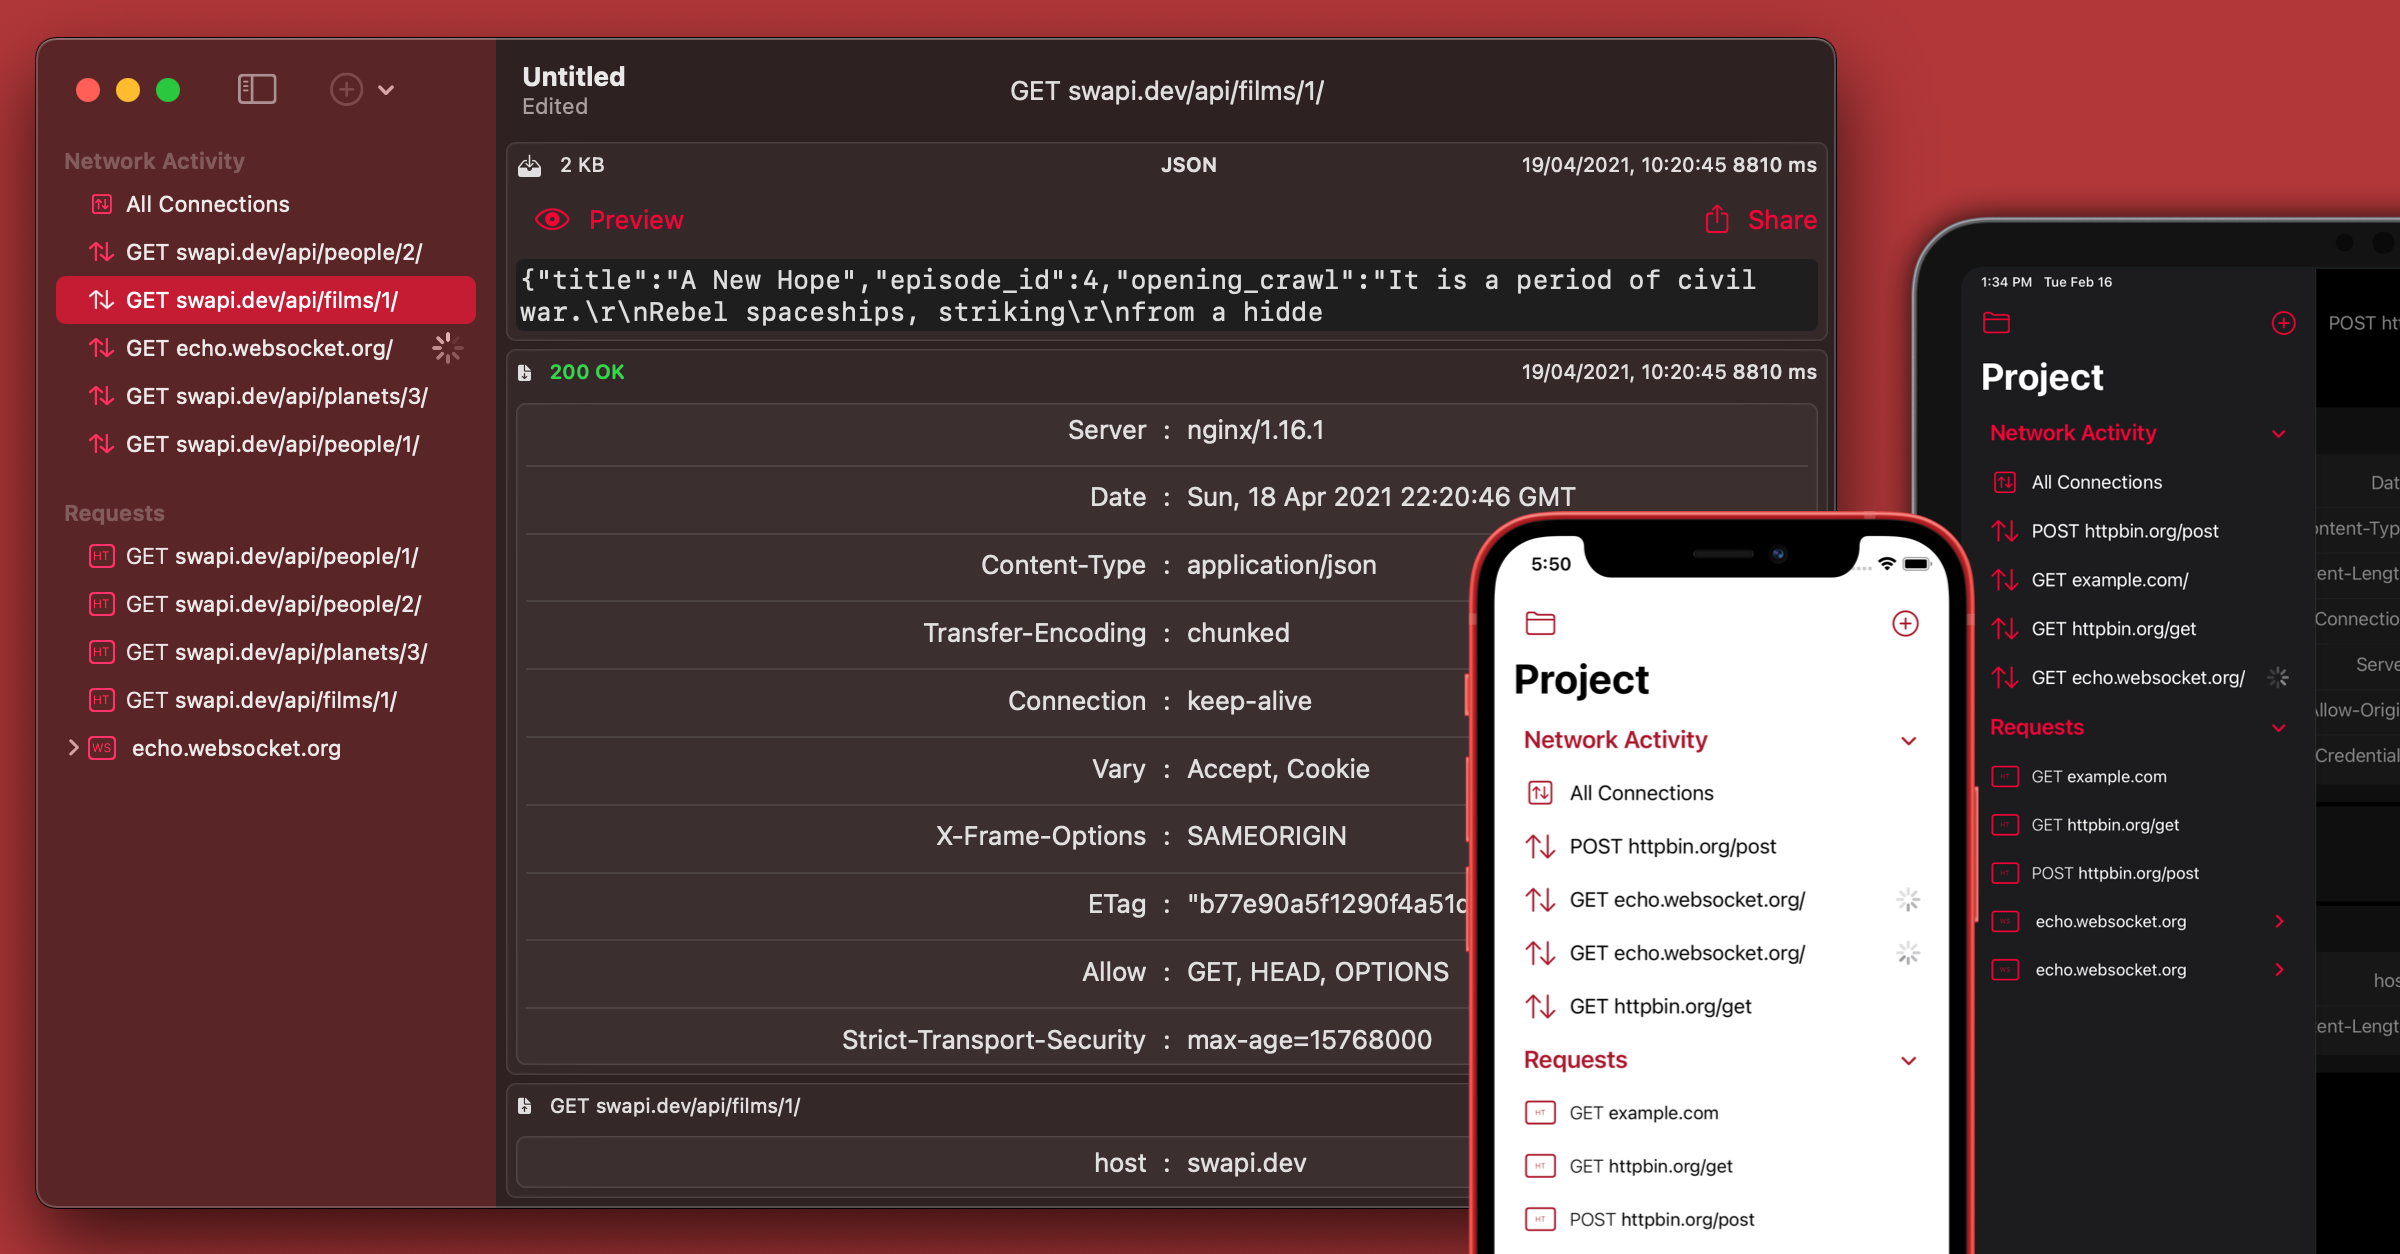Tap the plus circle on the iPhone
Viewport: 2400px width, 1254px height.
(x=1905, y=624)
